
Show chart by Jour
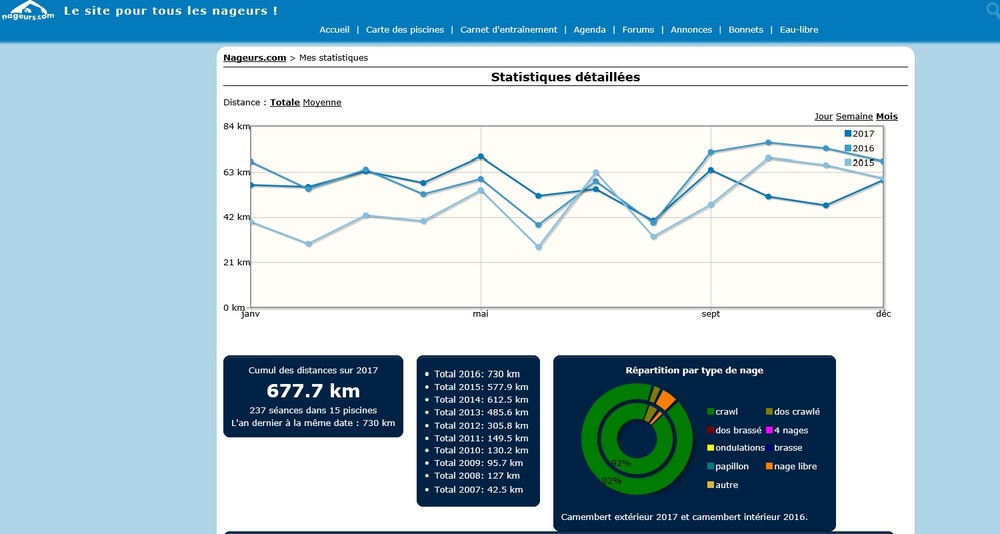[x=823, y=117]
